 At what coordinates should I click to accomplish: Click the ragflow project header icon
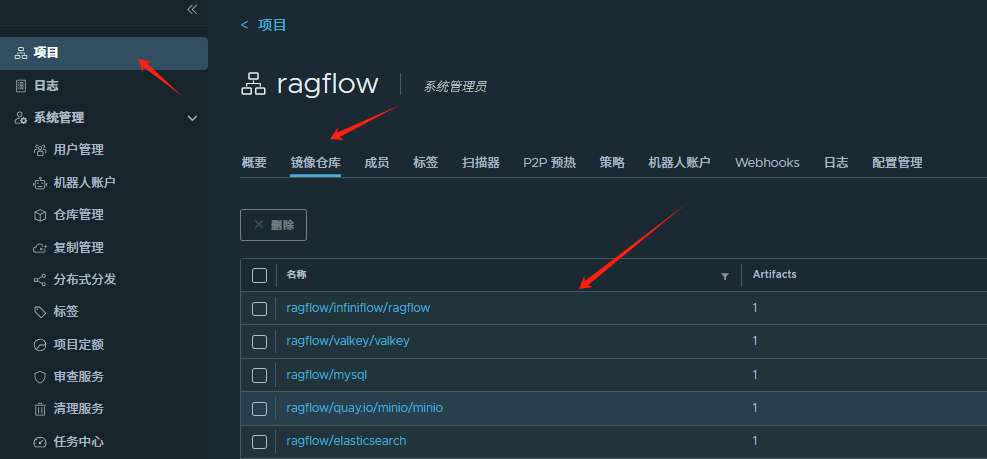pos(253,84)
